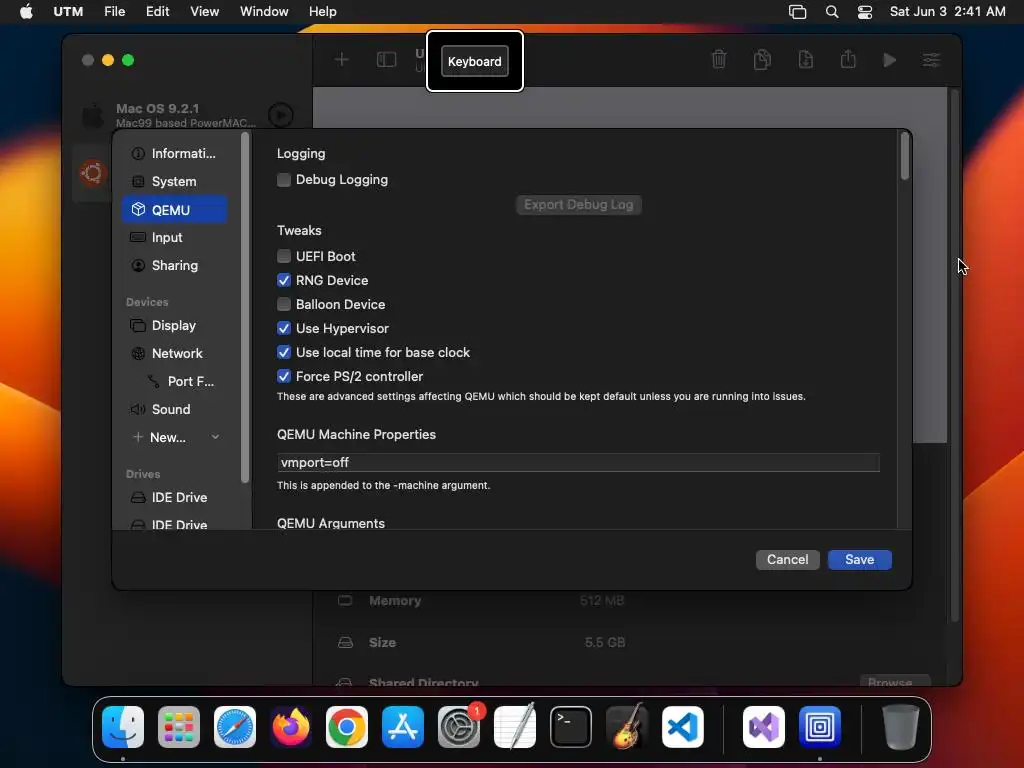
Task: Click the trash icon to delete the VM
Action: coord(719,59)
